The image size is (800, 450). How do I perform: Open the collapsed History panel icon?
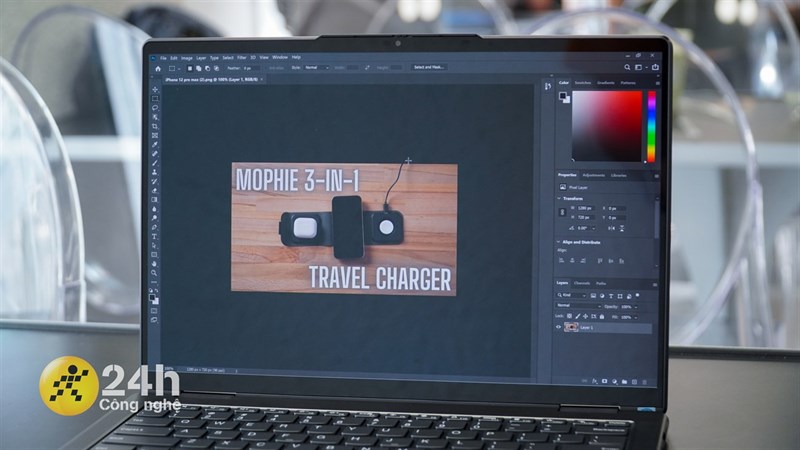[547, 86]
